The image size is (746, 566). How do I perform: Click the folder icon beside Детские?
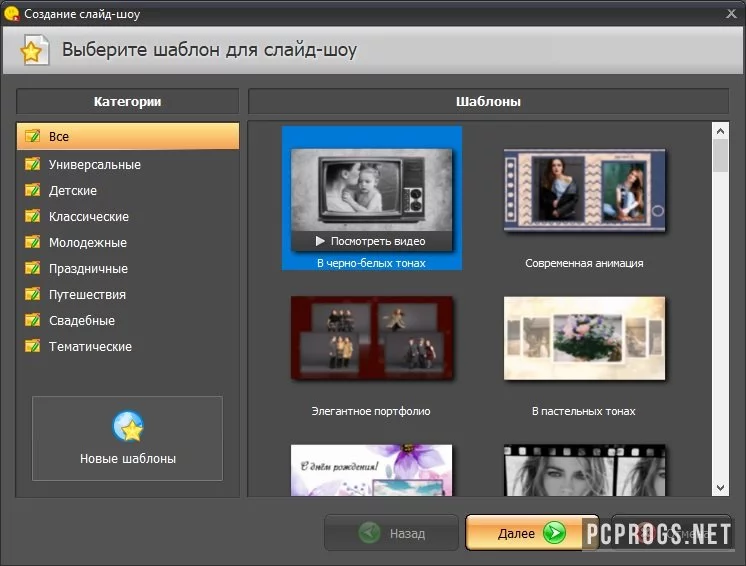pyautogui.click(x=32, y=190)
